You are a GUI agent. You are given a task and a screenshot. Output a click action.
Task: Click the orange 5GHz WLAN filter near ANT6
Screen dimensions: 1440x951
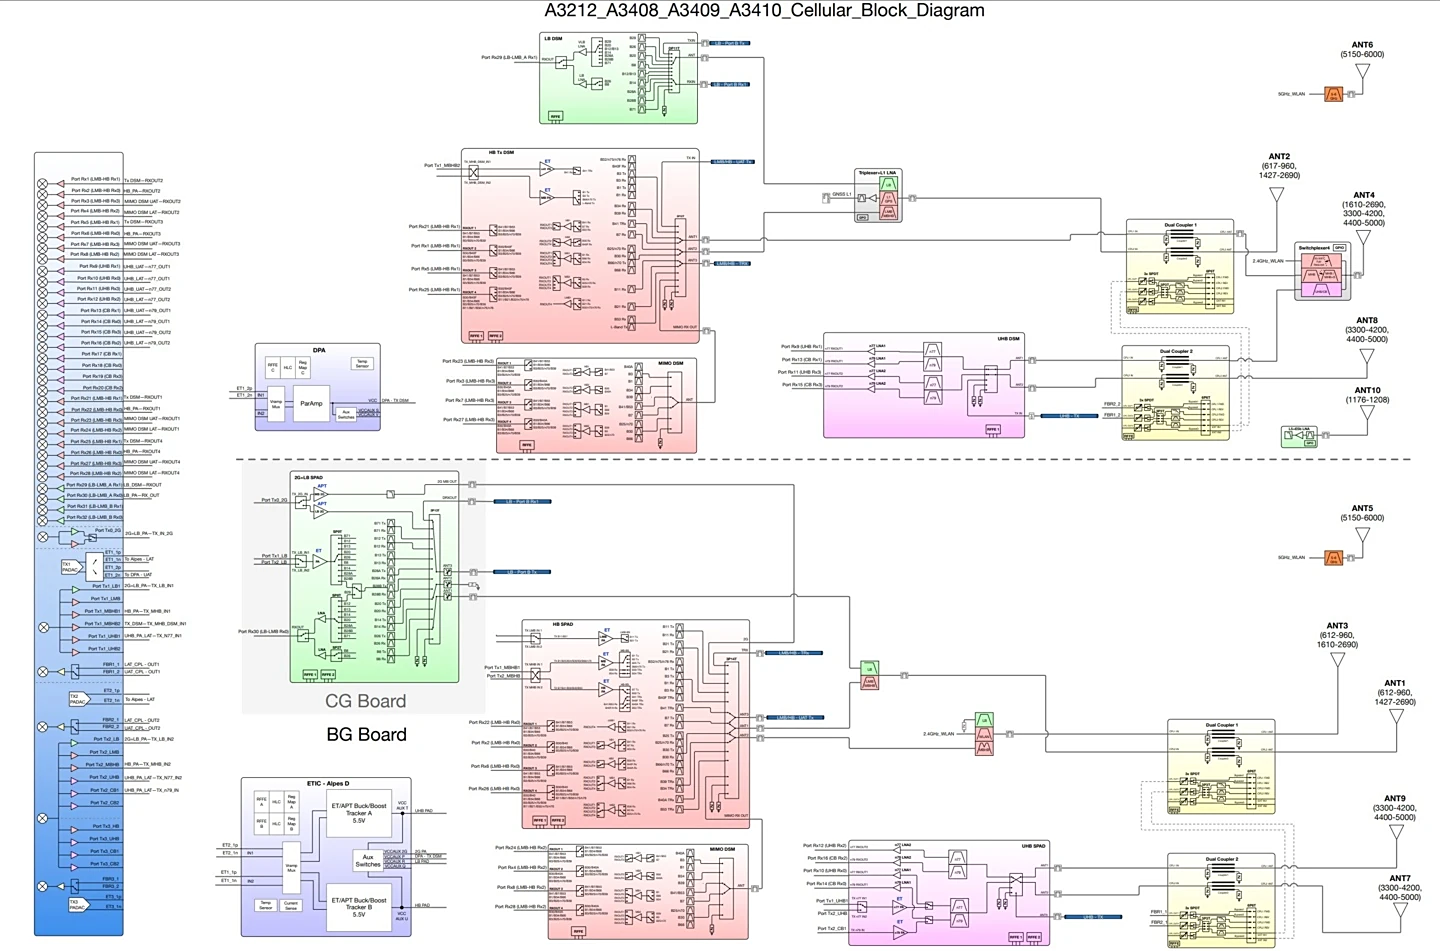point(1333,94)
